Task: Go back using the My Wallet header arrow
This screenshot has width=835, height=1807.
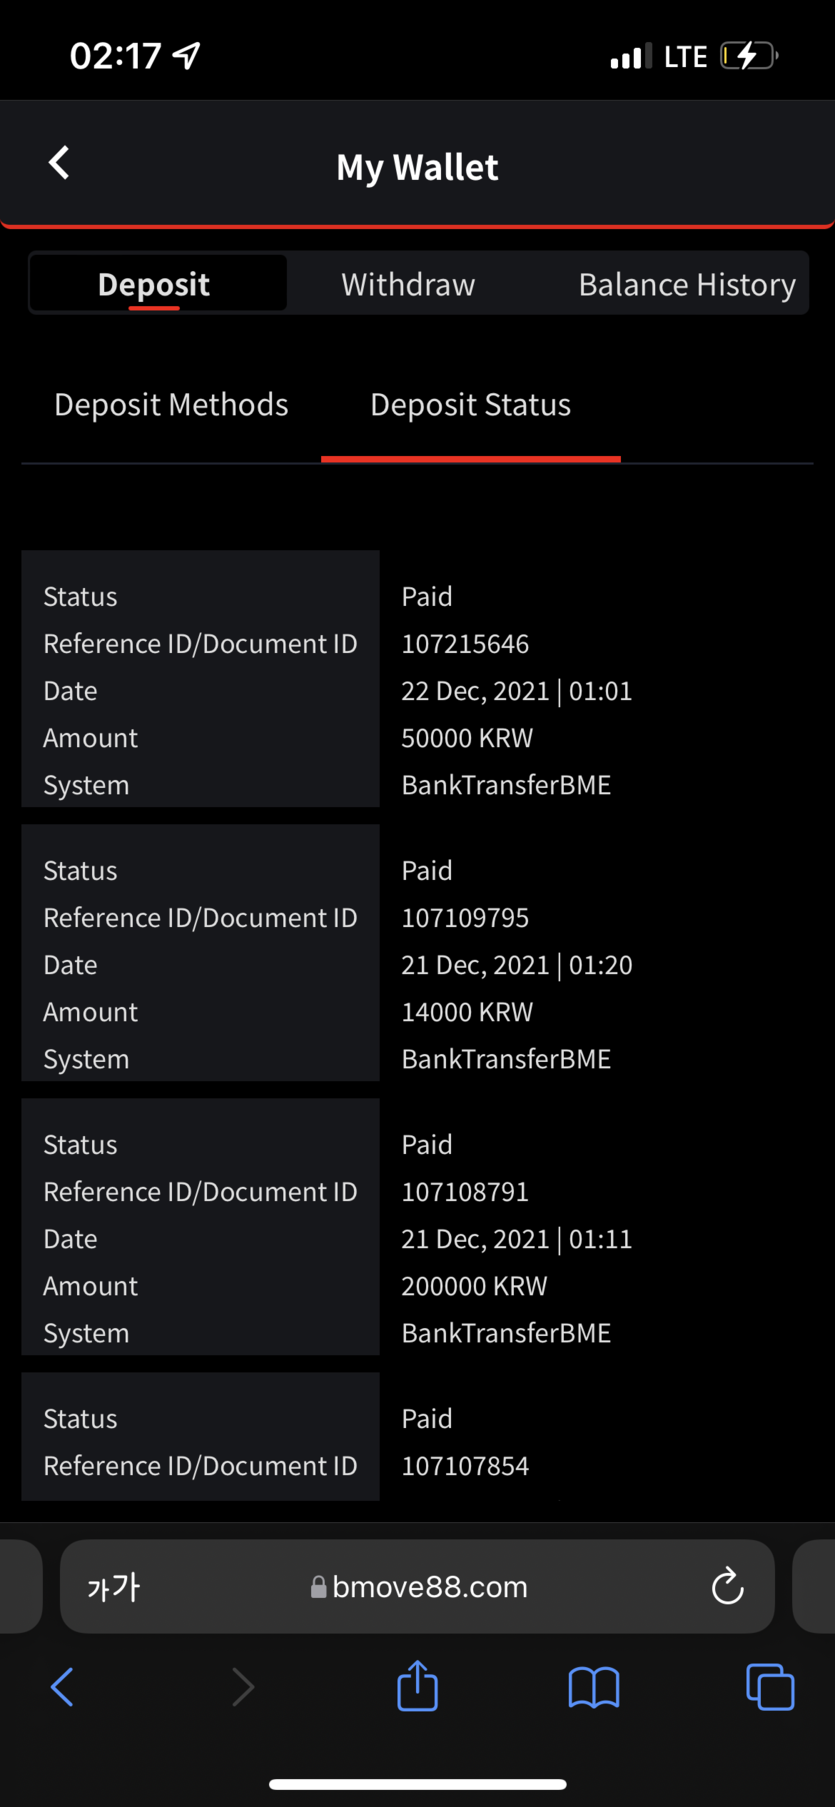Action: click(59, 163)
